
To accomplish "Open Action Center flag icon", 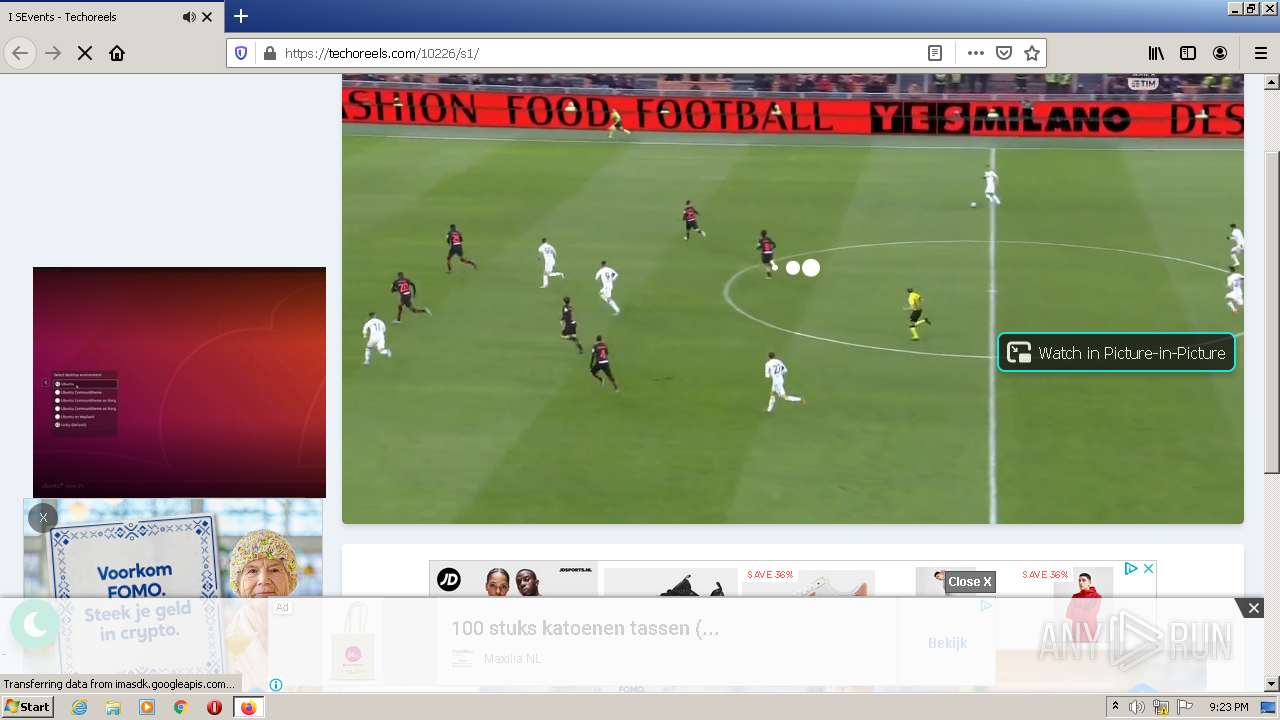I will pyautogui.click(x=1185, y=707).
